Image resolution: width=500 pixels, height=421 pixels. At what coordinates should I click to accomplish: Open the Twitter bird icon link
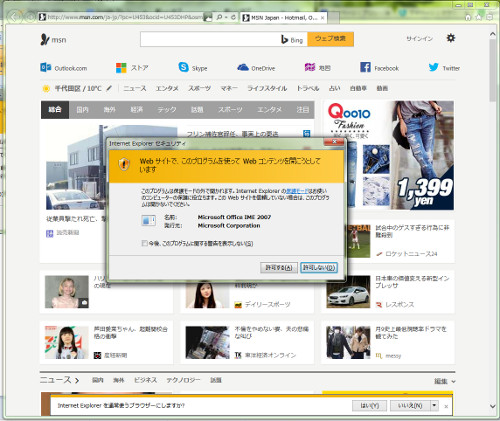pyautogui.click(x=434, y=67)
